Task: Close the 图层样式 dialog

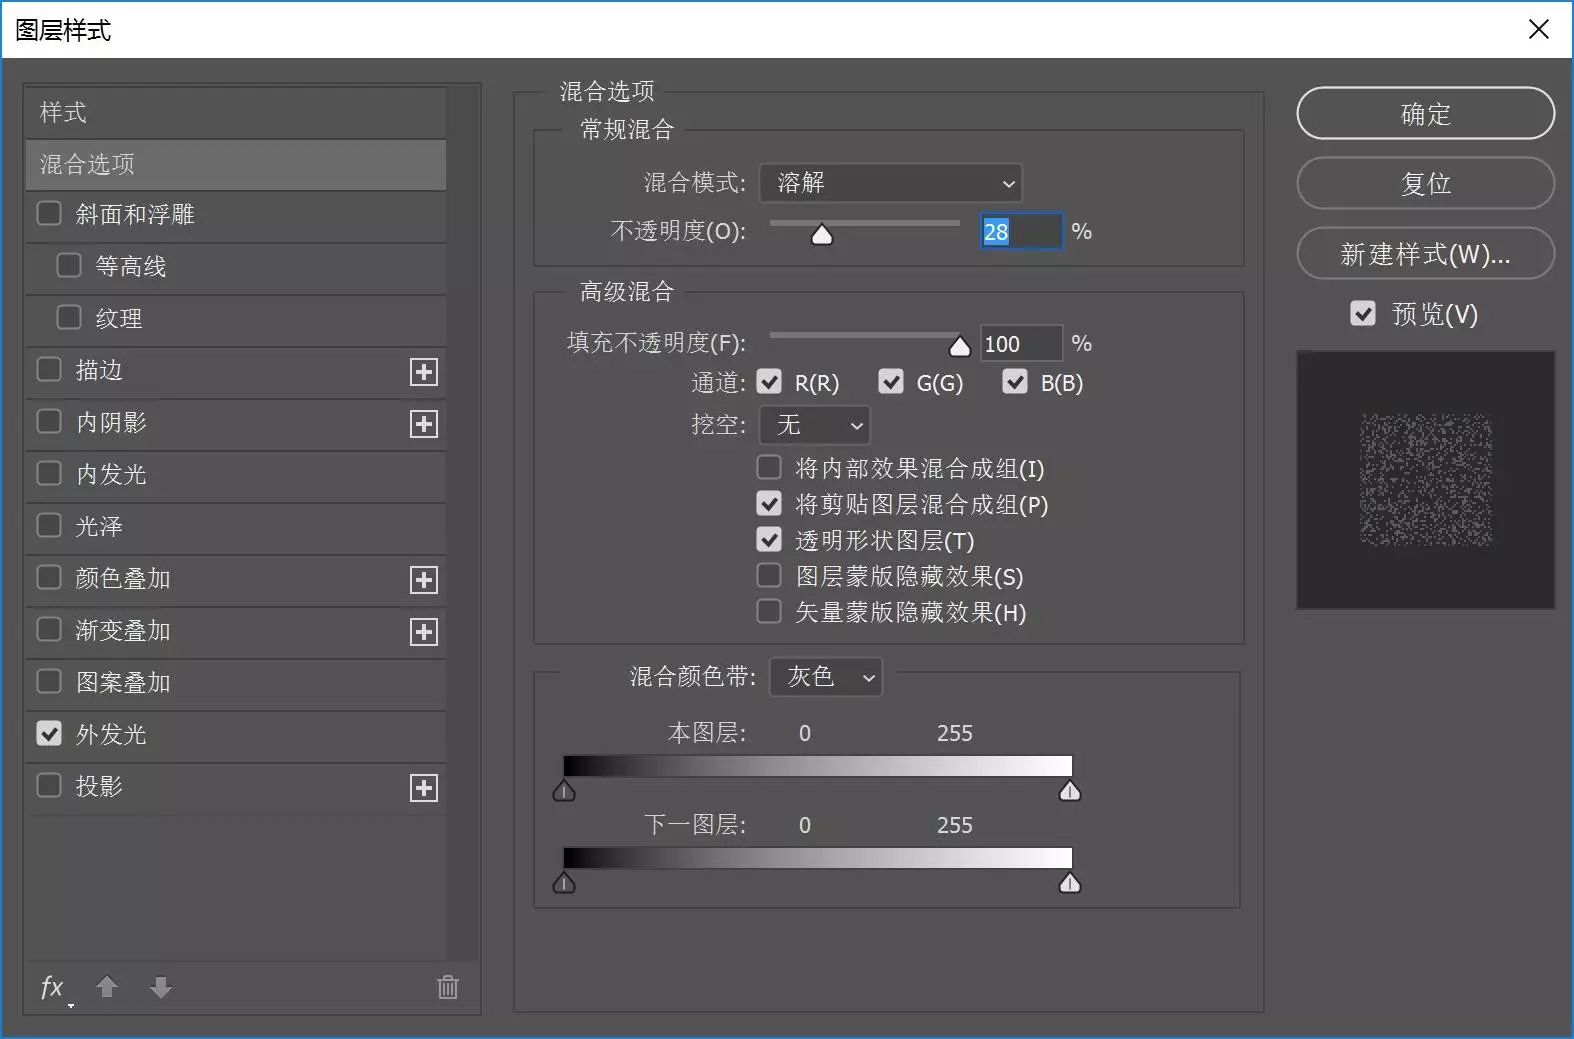Action: (x=1539, y=29)
